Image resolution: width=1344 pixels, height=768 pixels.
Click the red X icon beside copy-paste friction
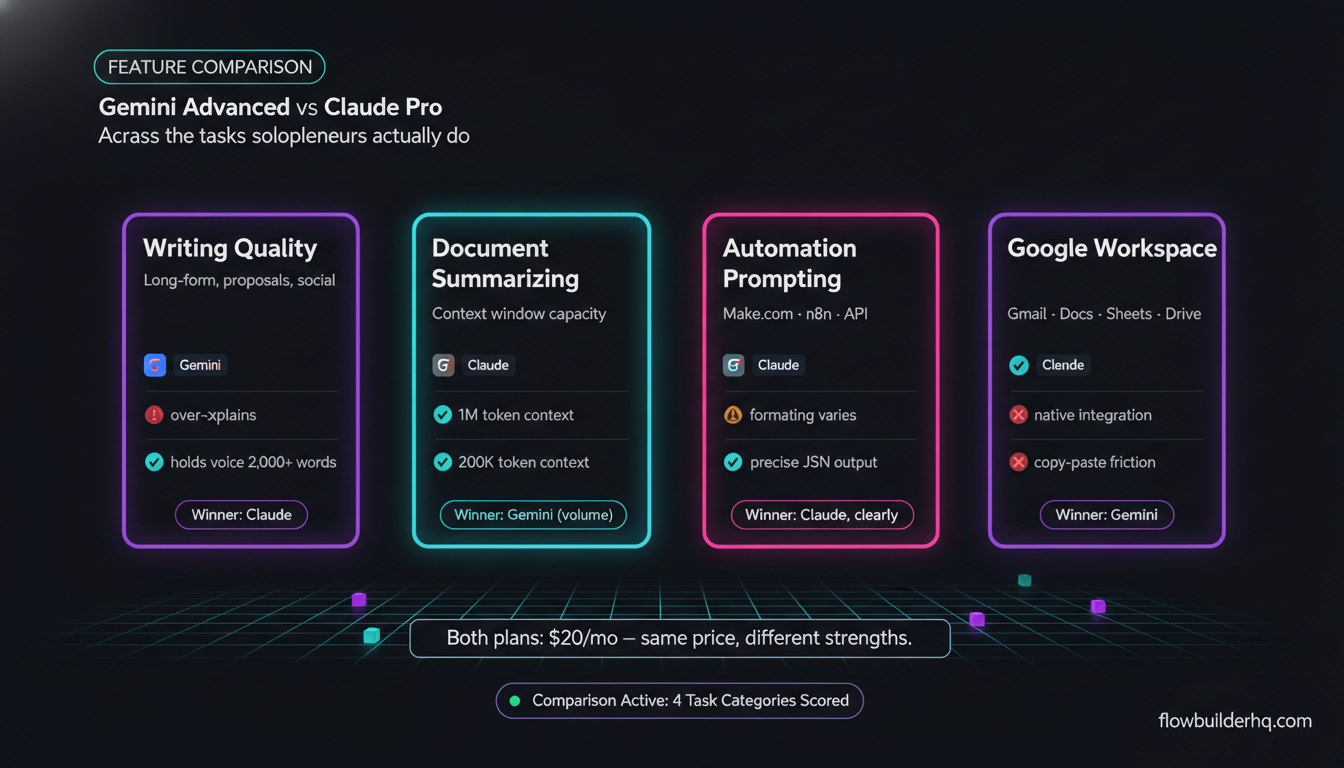[1018, 462]
